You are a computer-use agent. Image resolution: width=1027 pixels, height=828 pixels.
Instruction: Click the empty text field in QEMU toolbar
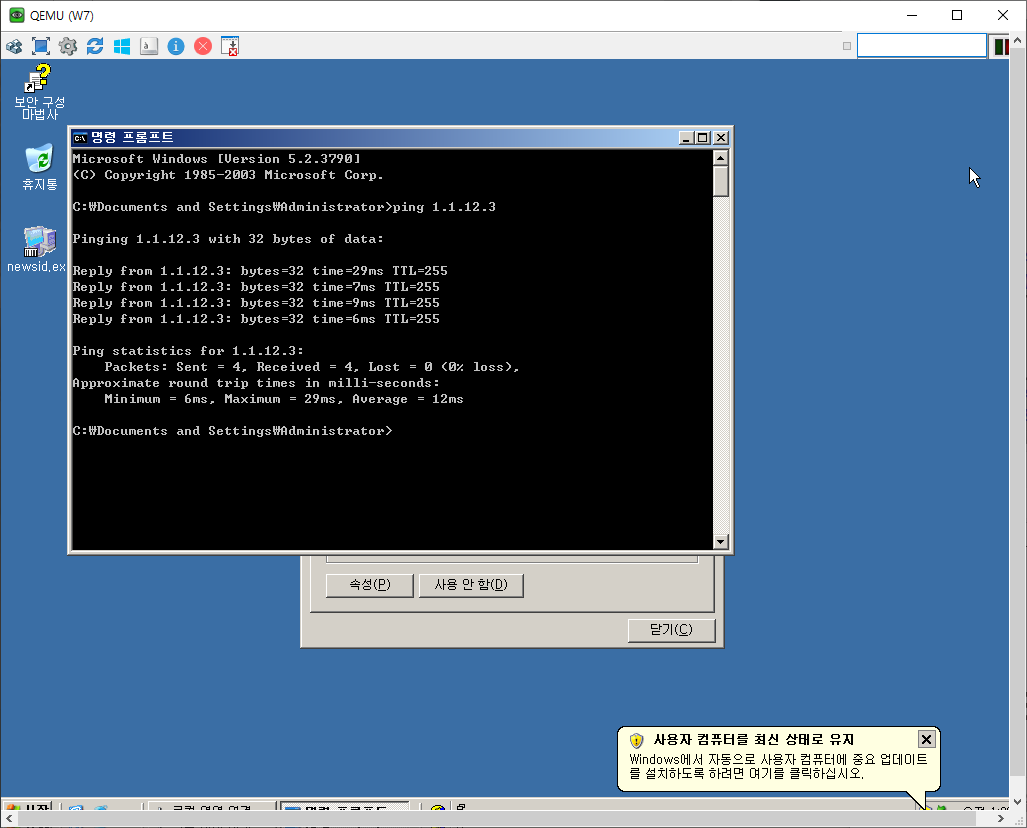922,46
